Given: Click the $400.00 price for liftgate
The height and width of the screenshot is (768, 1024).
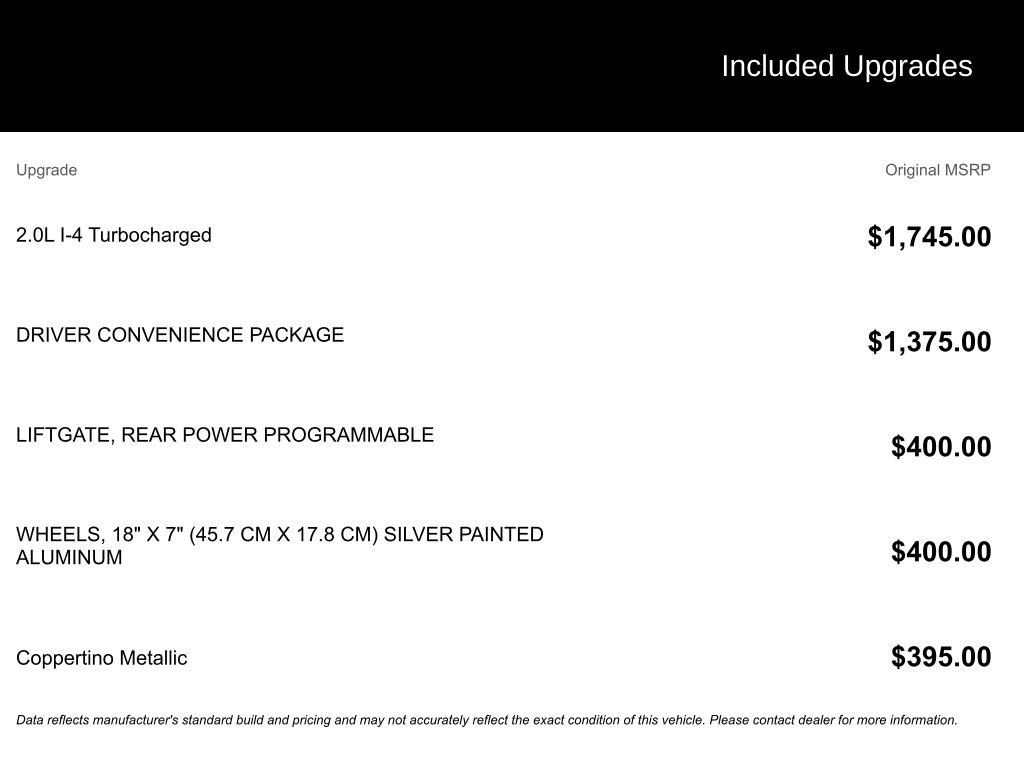Looking at the screenshot, I should [941, 447].
